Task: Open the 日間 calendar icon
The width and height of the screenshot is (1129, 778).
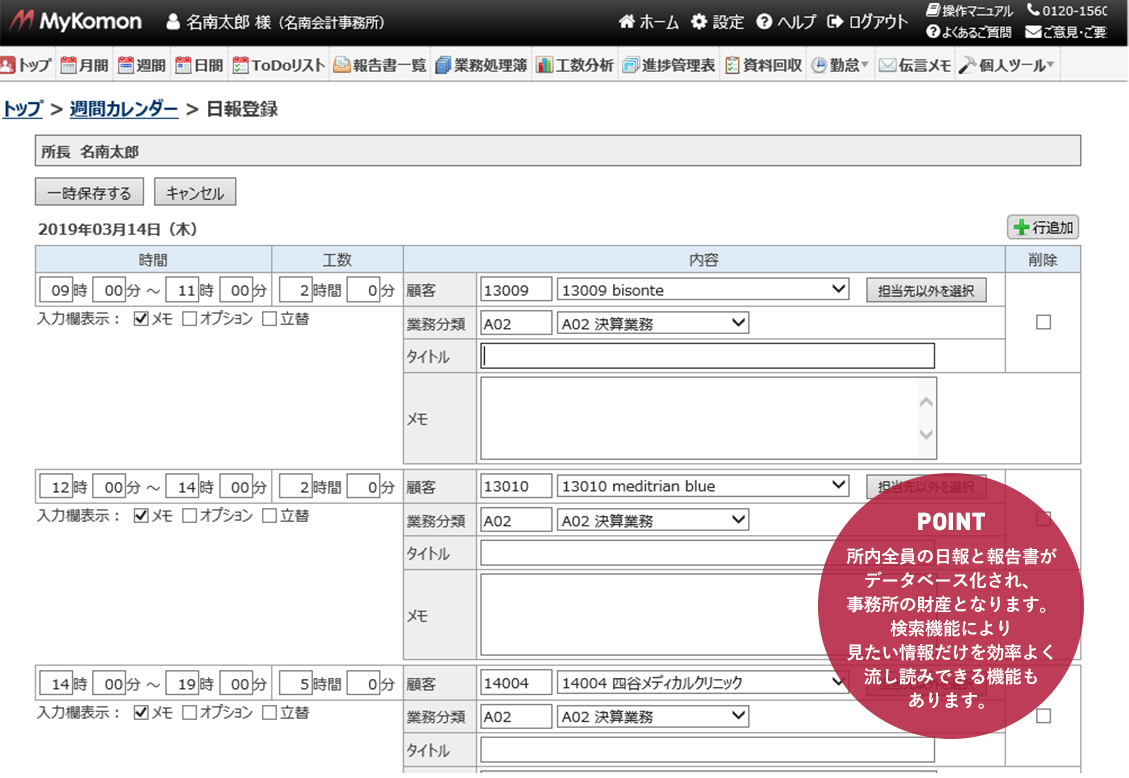Action: [184, 65]
